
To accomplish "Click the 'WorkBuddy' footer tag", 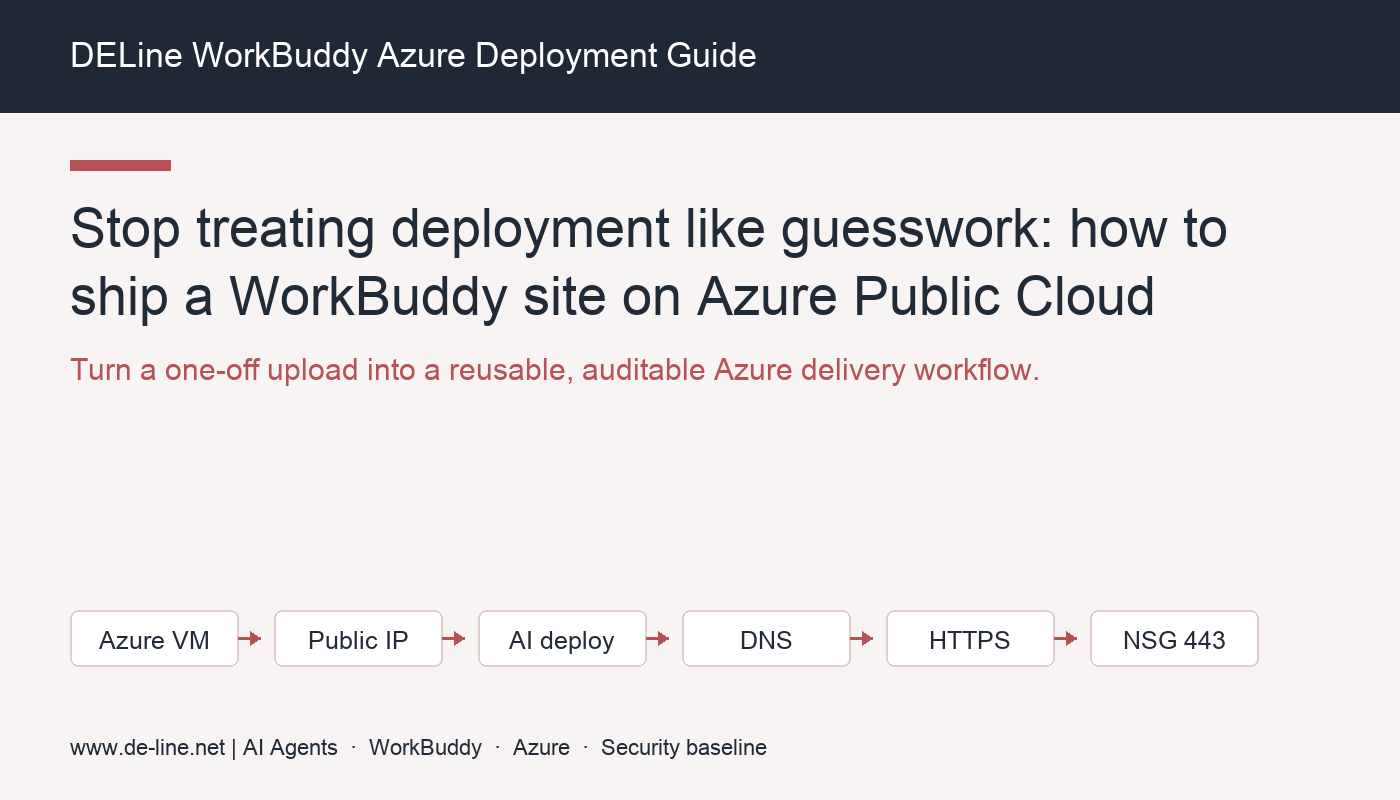I will click(425, 748).
